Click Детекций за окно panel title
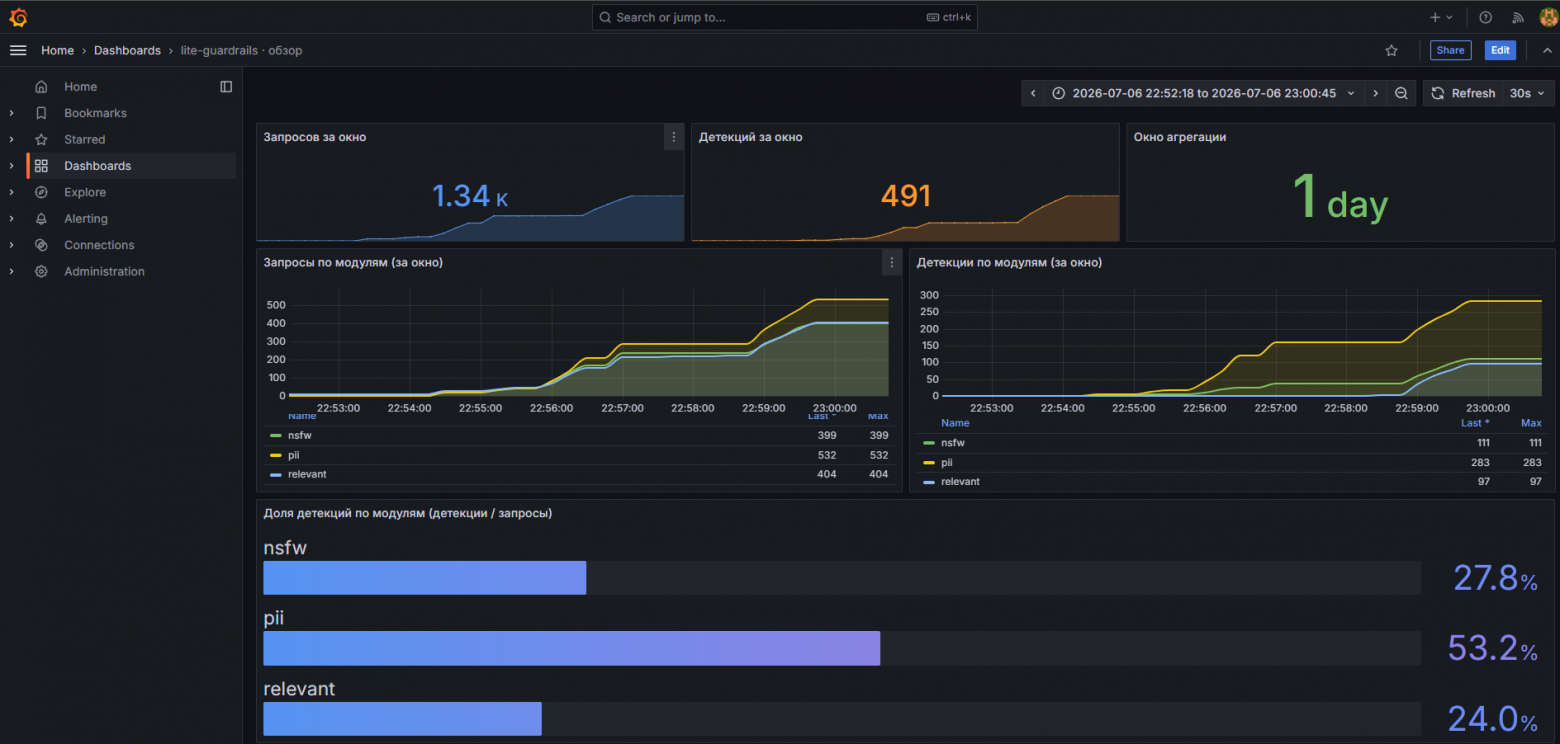 750,137
